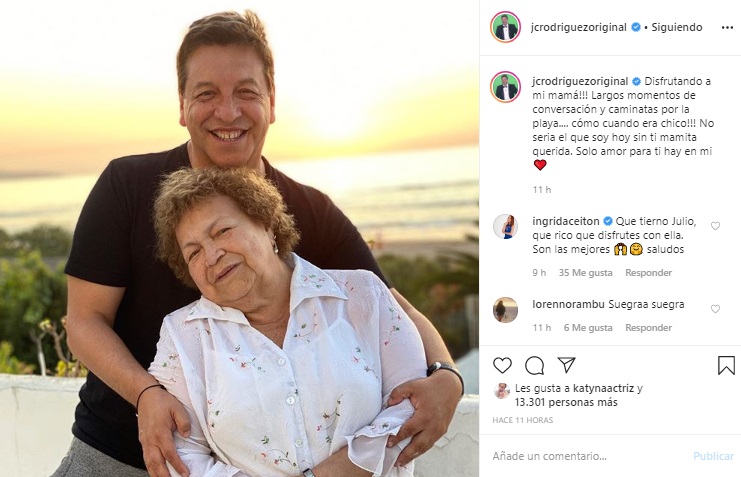Open the three-dot more options menu

727,27
